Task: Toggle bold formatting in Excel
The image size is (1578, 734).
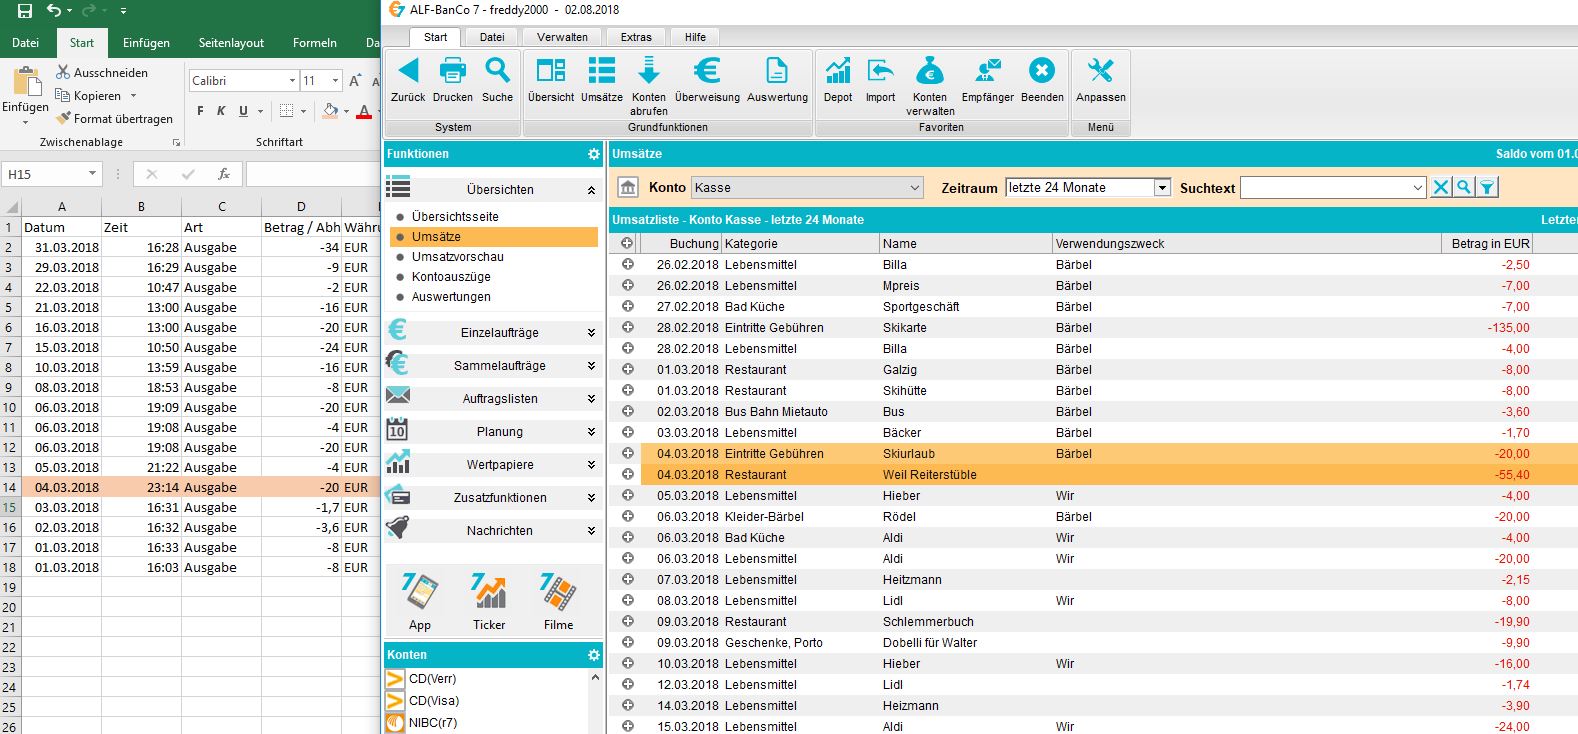Action: tap(200, 111)
